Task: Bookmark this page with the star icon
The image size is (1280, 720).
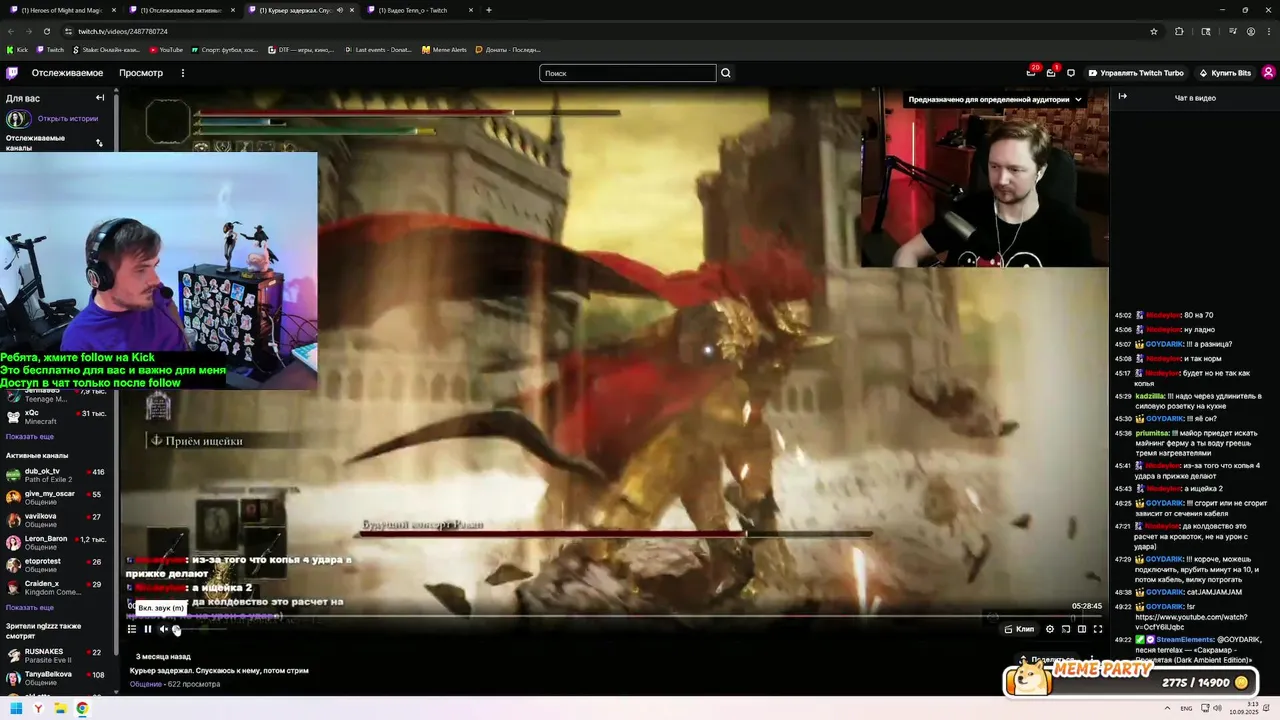Action: [1154, 31]
